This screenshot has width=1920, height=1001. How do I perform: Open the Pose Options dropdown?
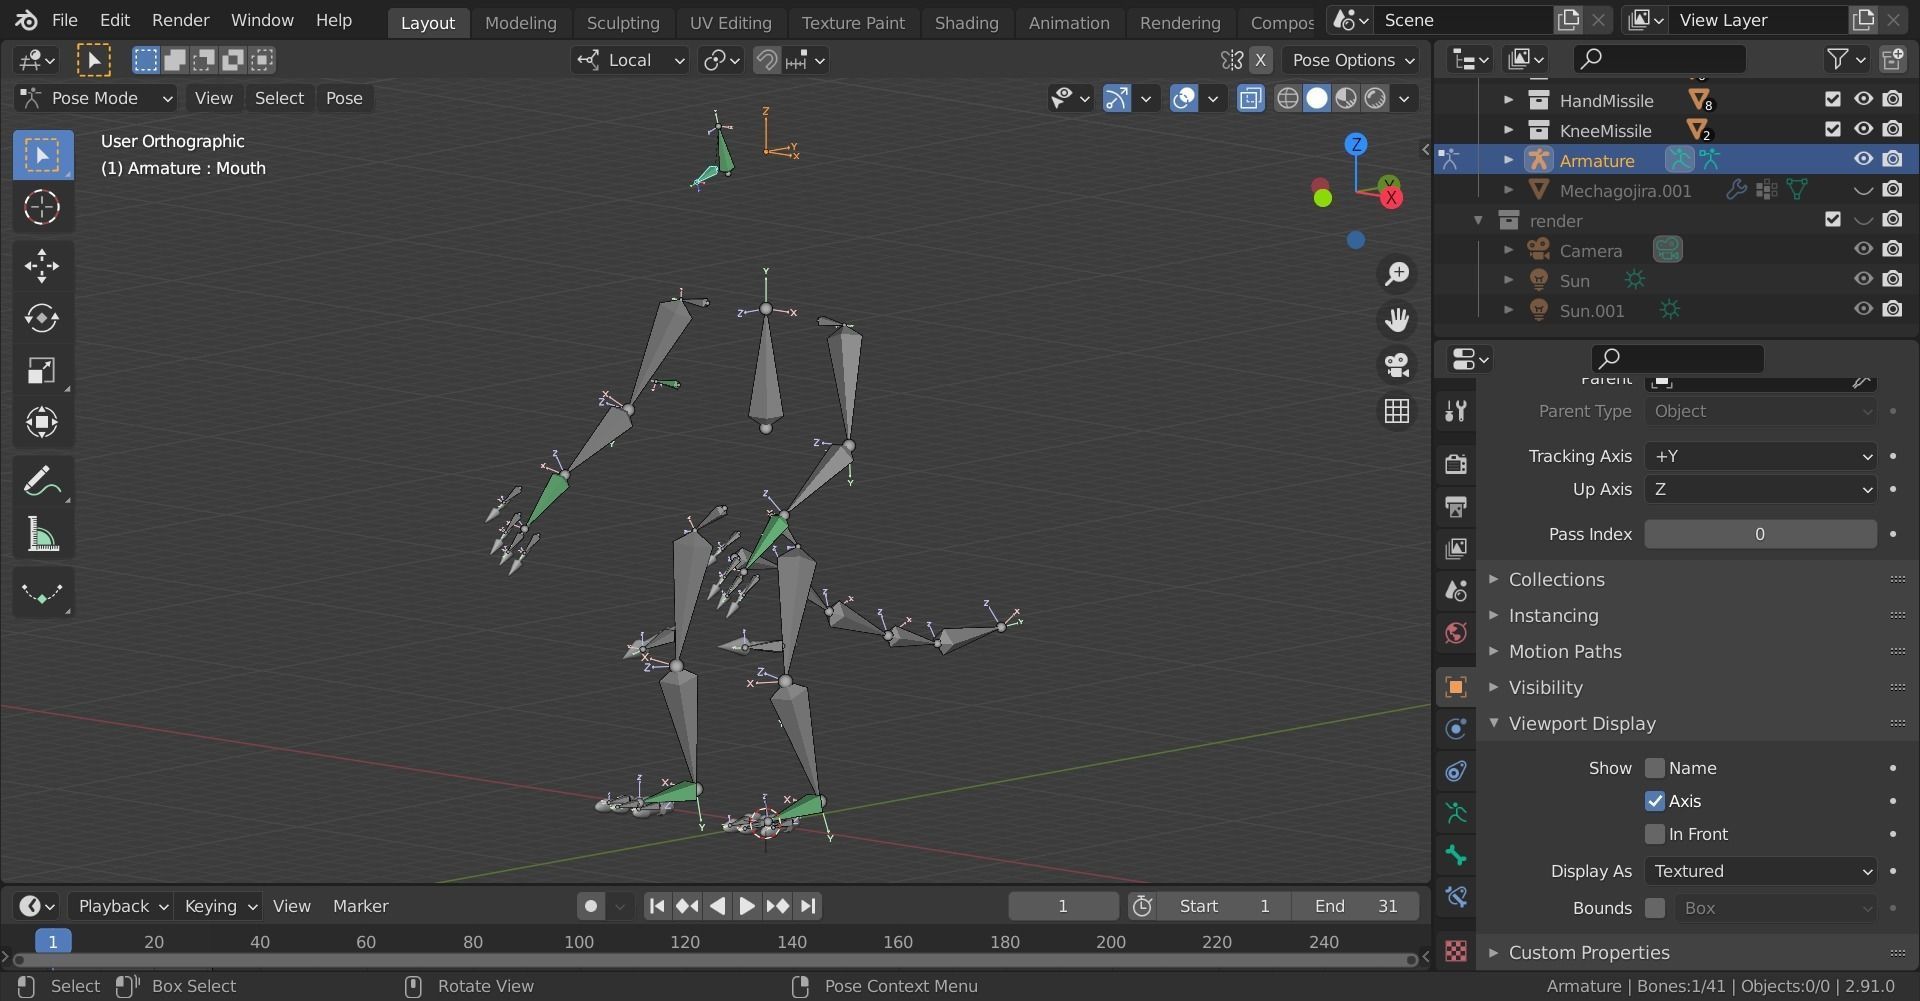tap(1352, 60)
